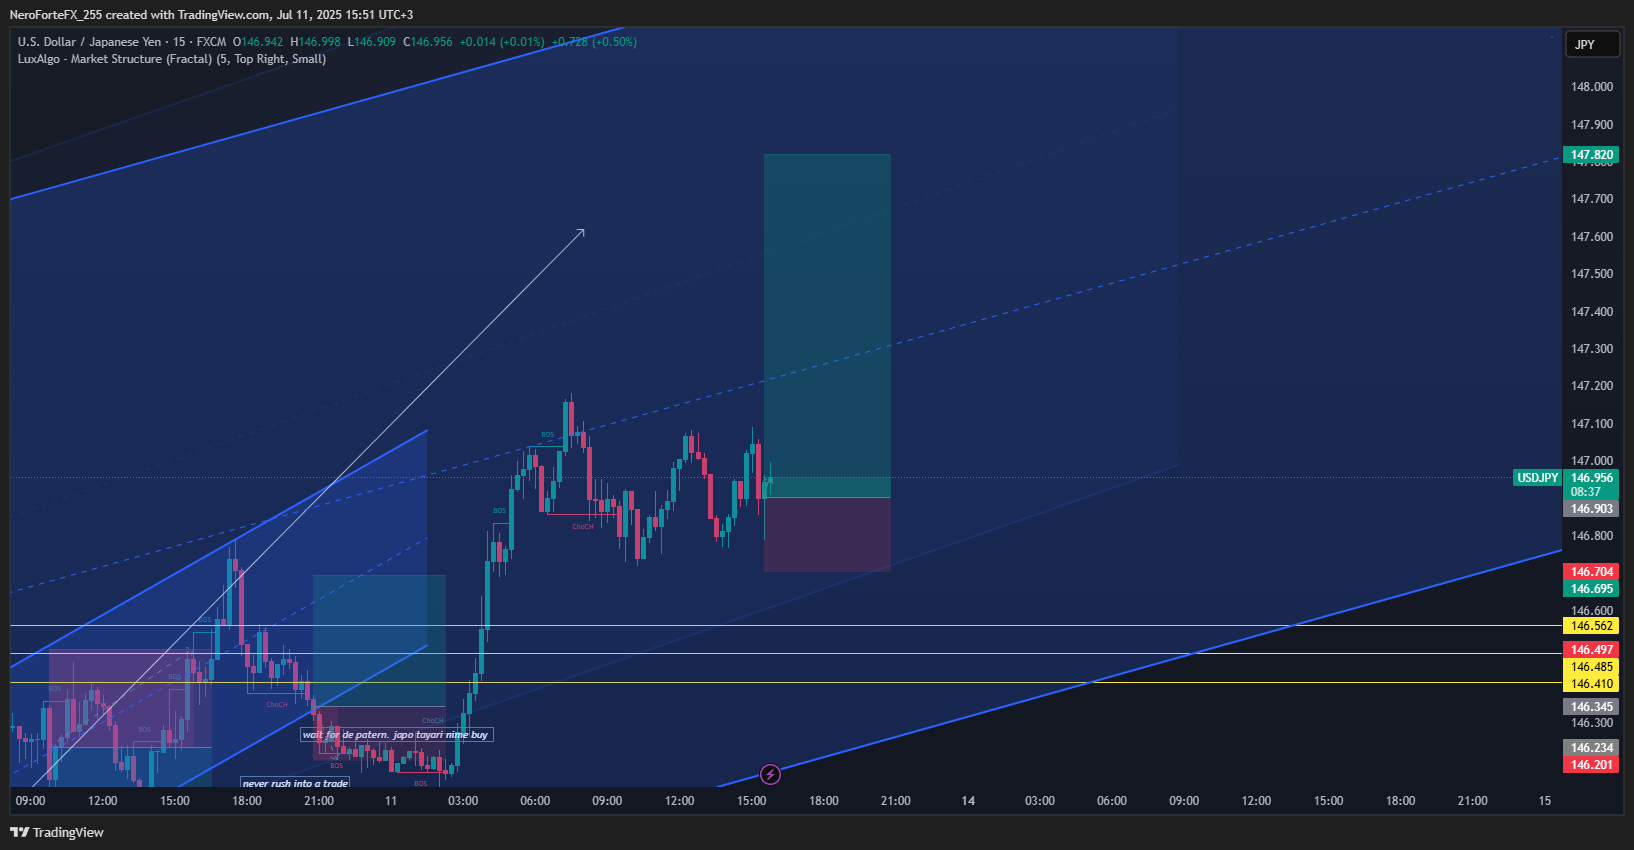
Task: Click the green 147.820 target price label
Action: (1591, 155)
